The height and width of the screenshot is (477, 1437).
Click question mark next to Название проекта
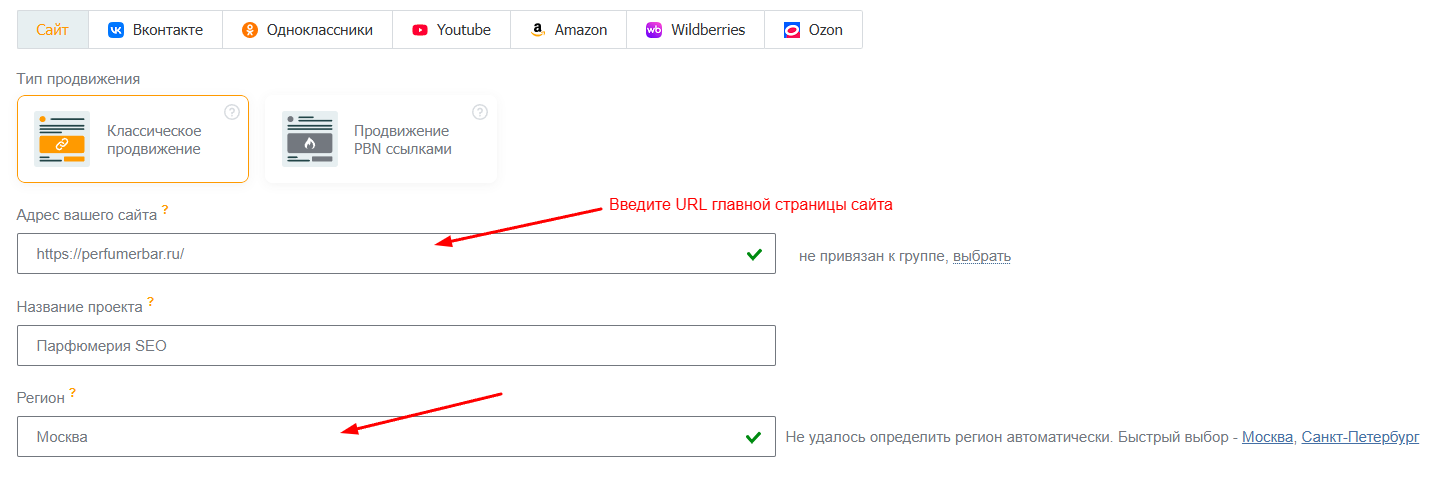pyautogui.click(x=151, y=301)
